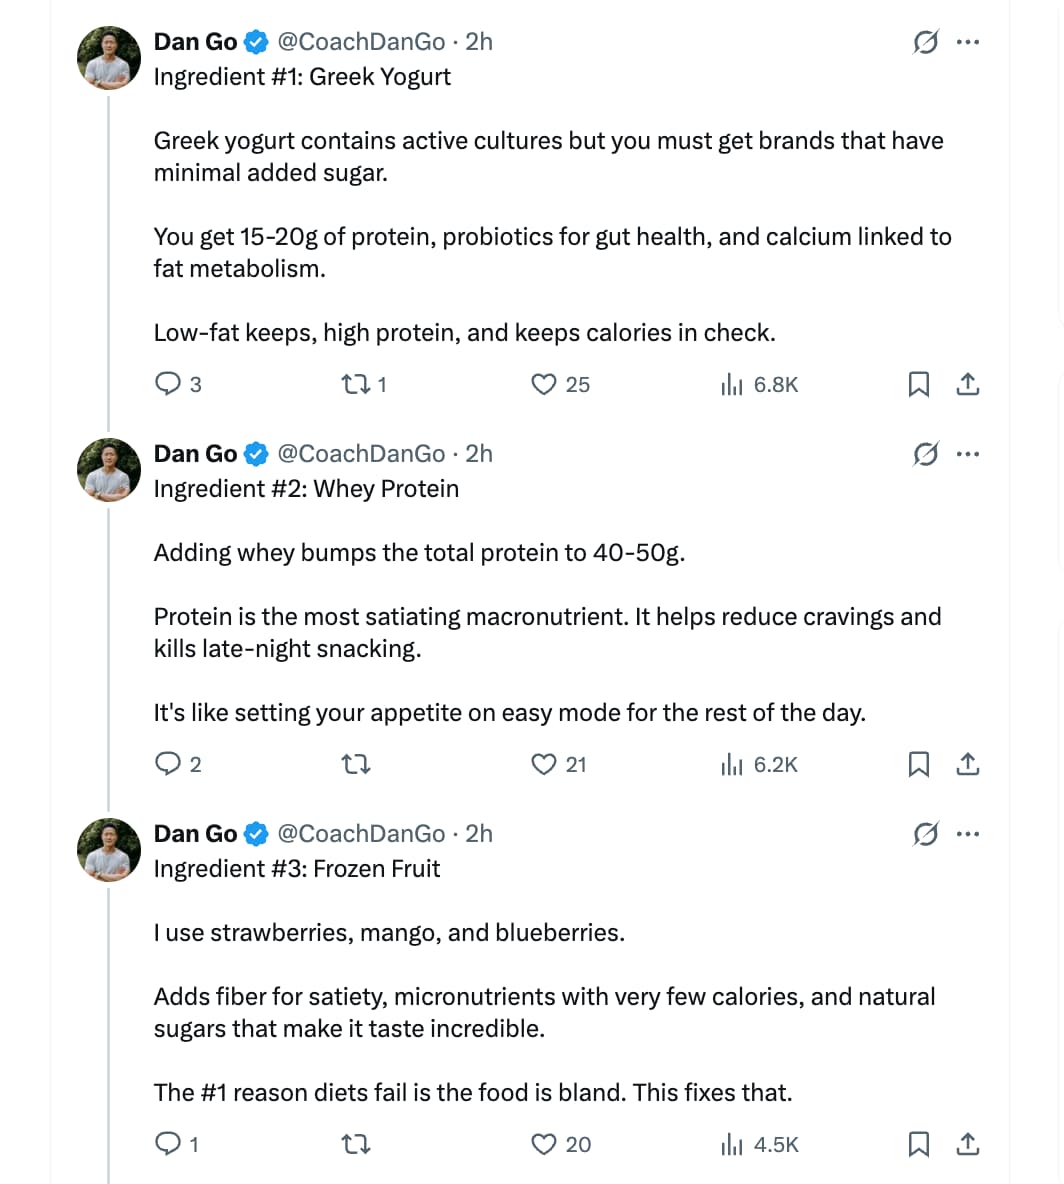Click Grok icon on Frozen Fruit tweet
Screen dimensions: 1064x1184
click(925, 834)
